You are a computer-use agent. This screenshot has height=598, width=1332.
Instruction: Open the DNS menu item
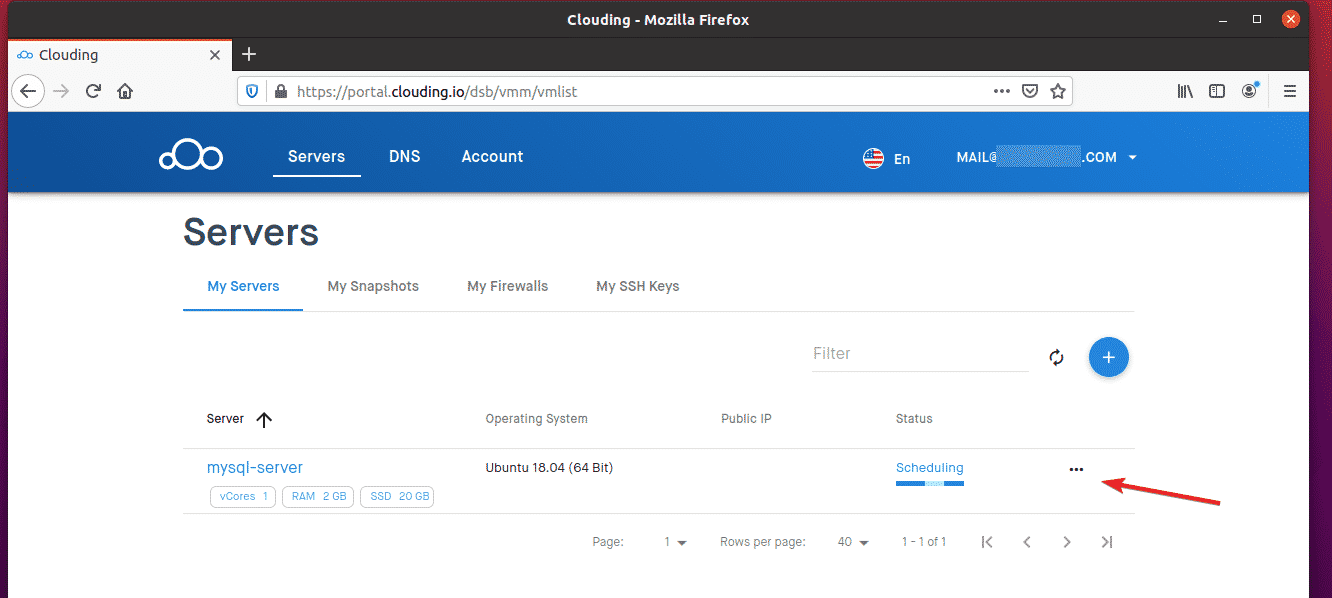404,157
